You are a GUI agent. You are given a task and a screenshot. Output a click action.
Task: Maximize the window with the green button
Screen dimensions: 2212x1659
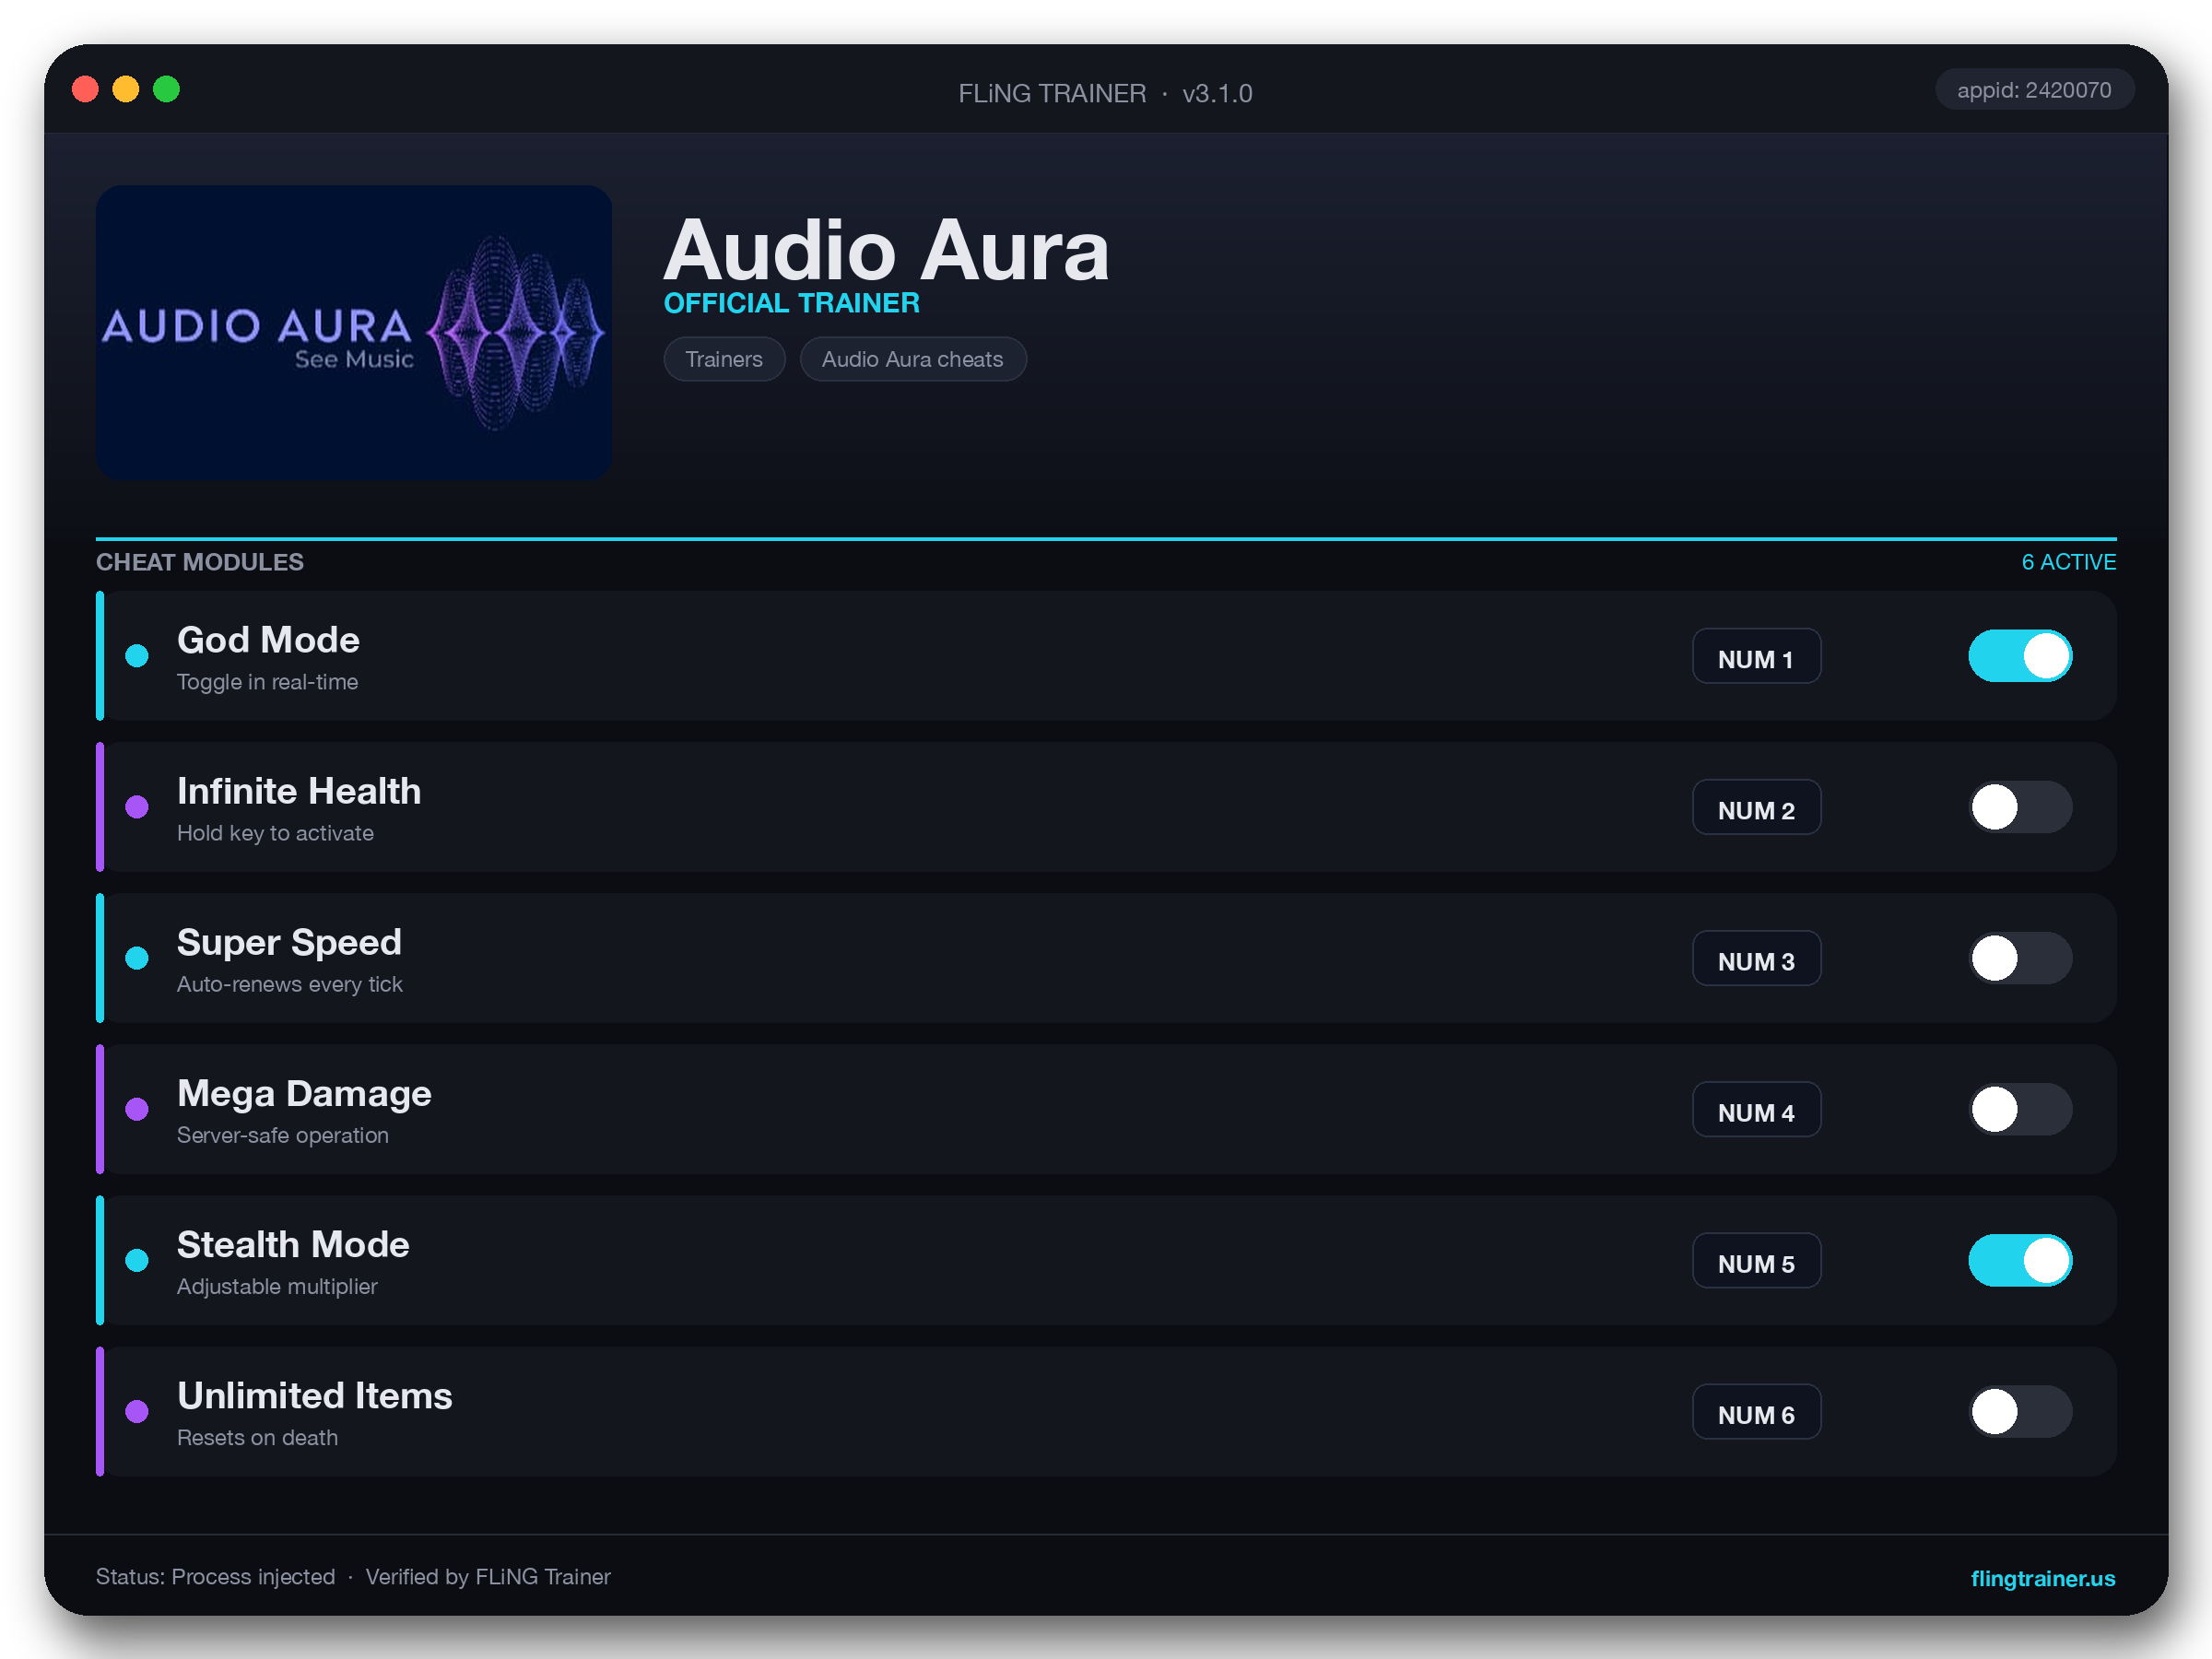click(166, 89)
